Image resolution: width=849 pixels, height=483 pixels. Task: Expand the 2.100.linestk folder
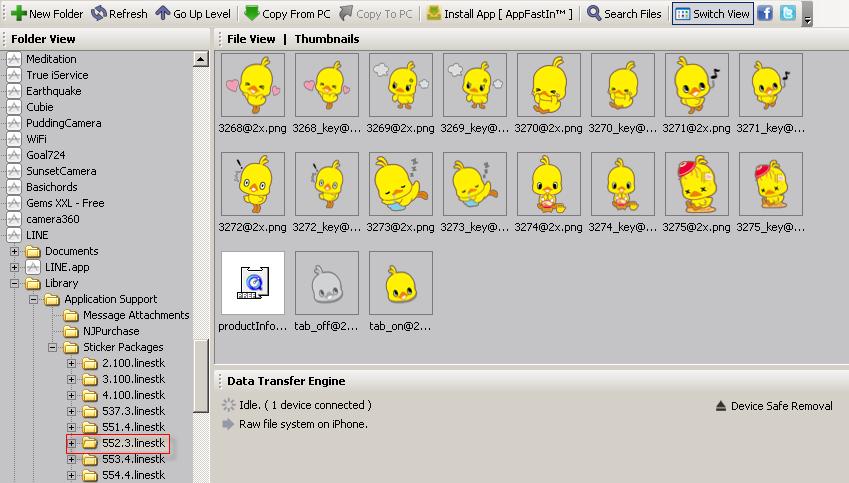(x=71, y=363)
